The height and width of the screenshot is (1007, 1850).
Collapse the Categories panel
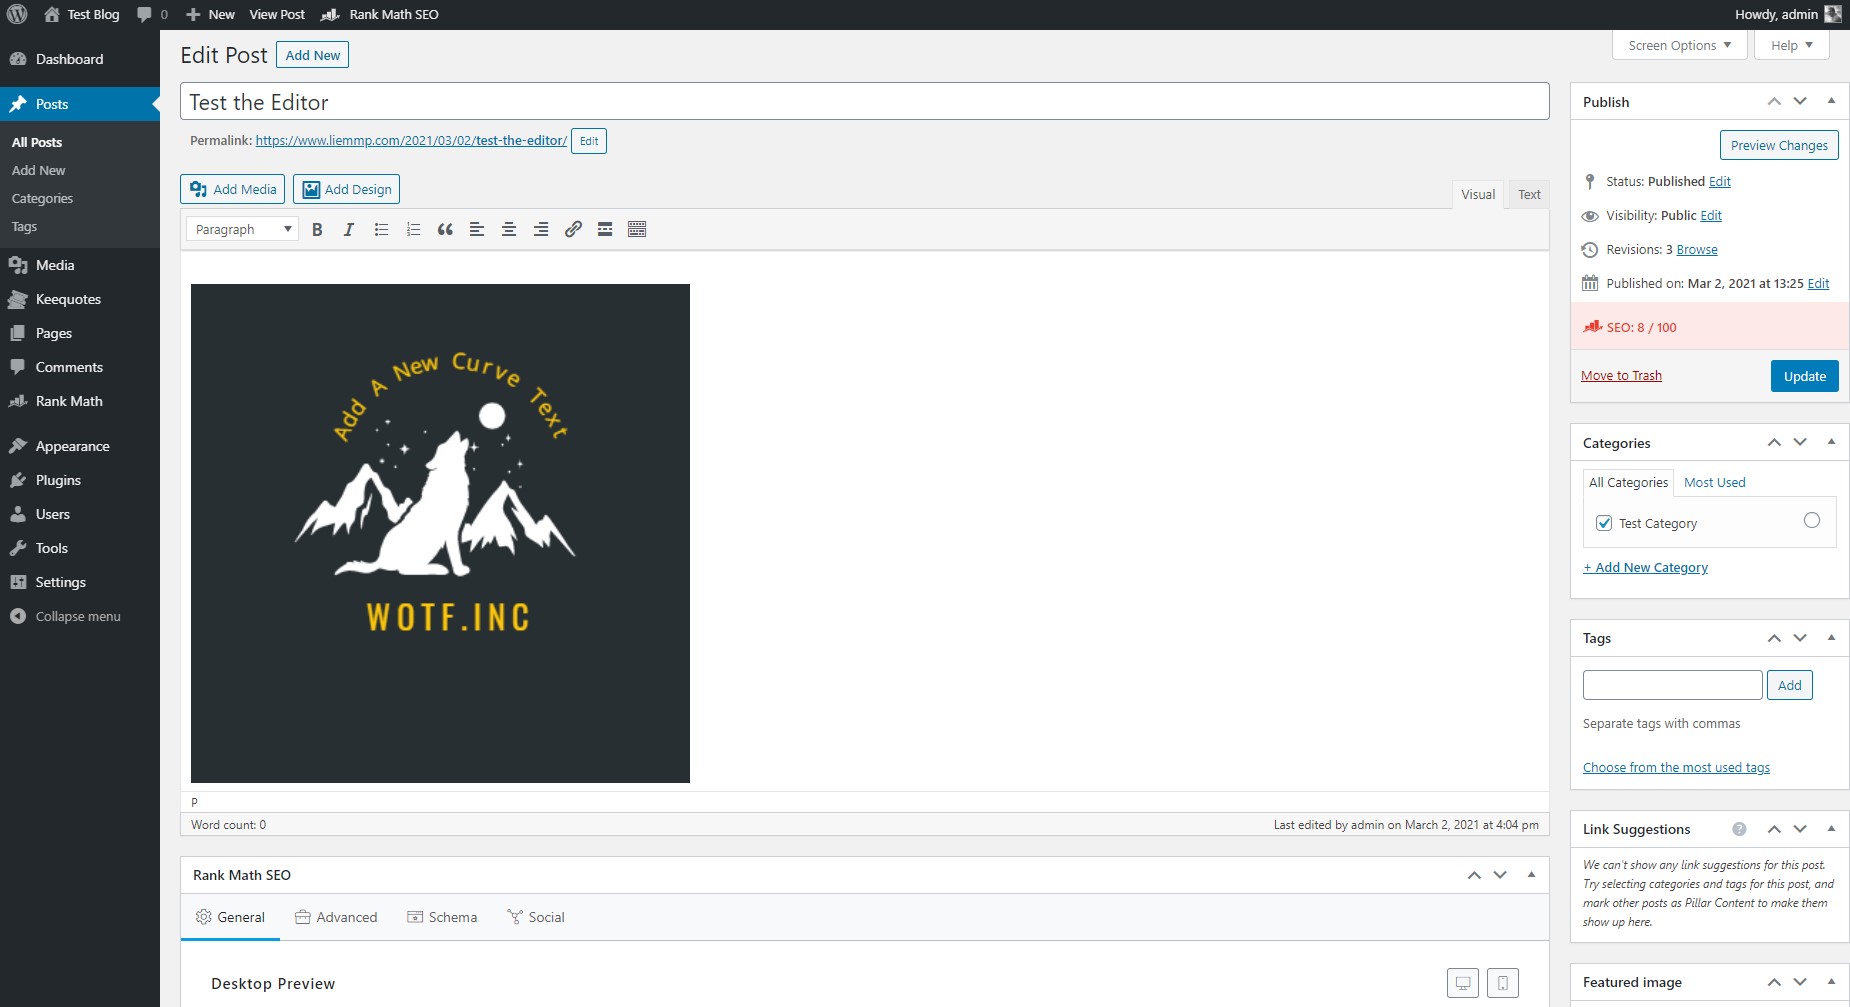click(1831, 442)
